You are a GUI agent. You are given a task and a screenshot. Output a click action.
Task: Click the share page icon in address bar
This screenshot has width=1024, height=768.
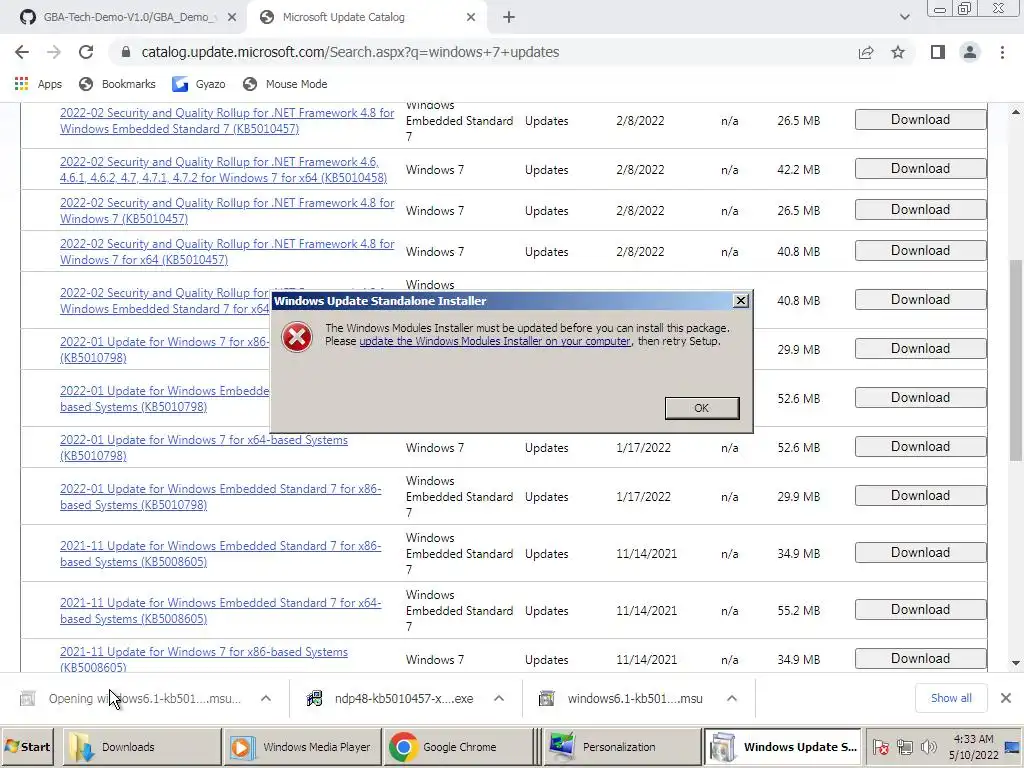point(866,52)
